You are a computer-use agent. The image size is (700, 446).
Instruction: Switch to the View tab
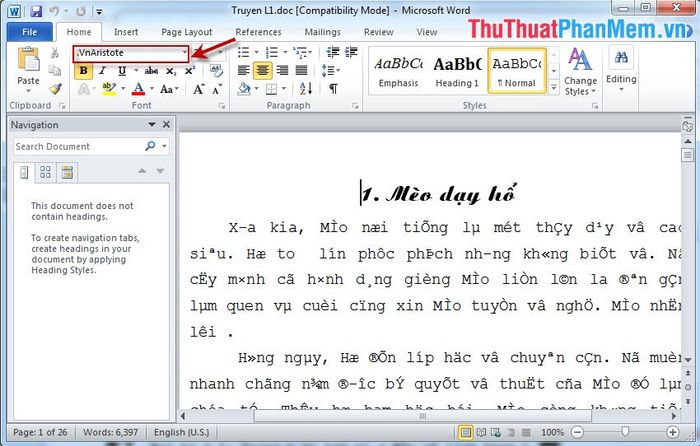point(427,32)
